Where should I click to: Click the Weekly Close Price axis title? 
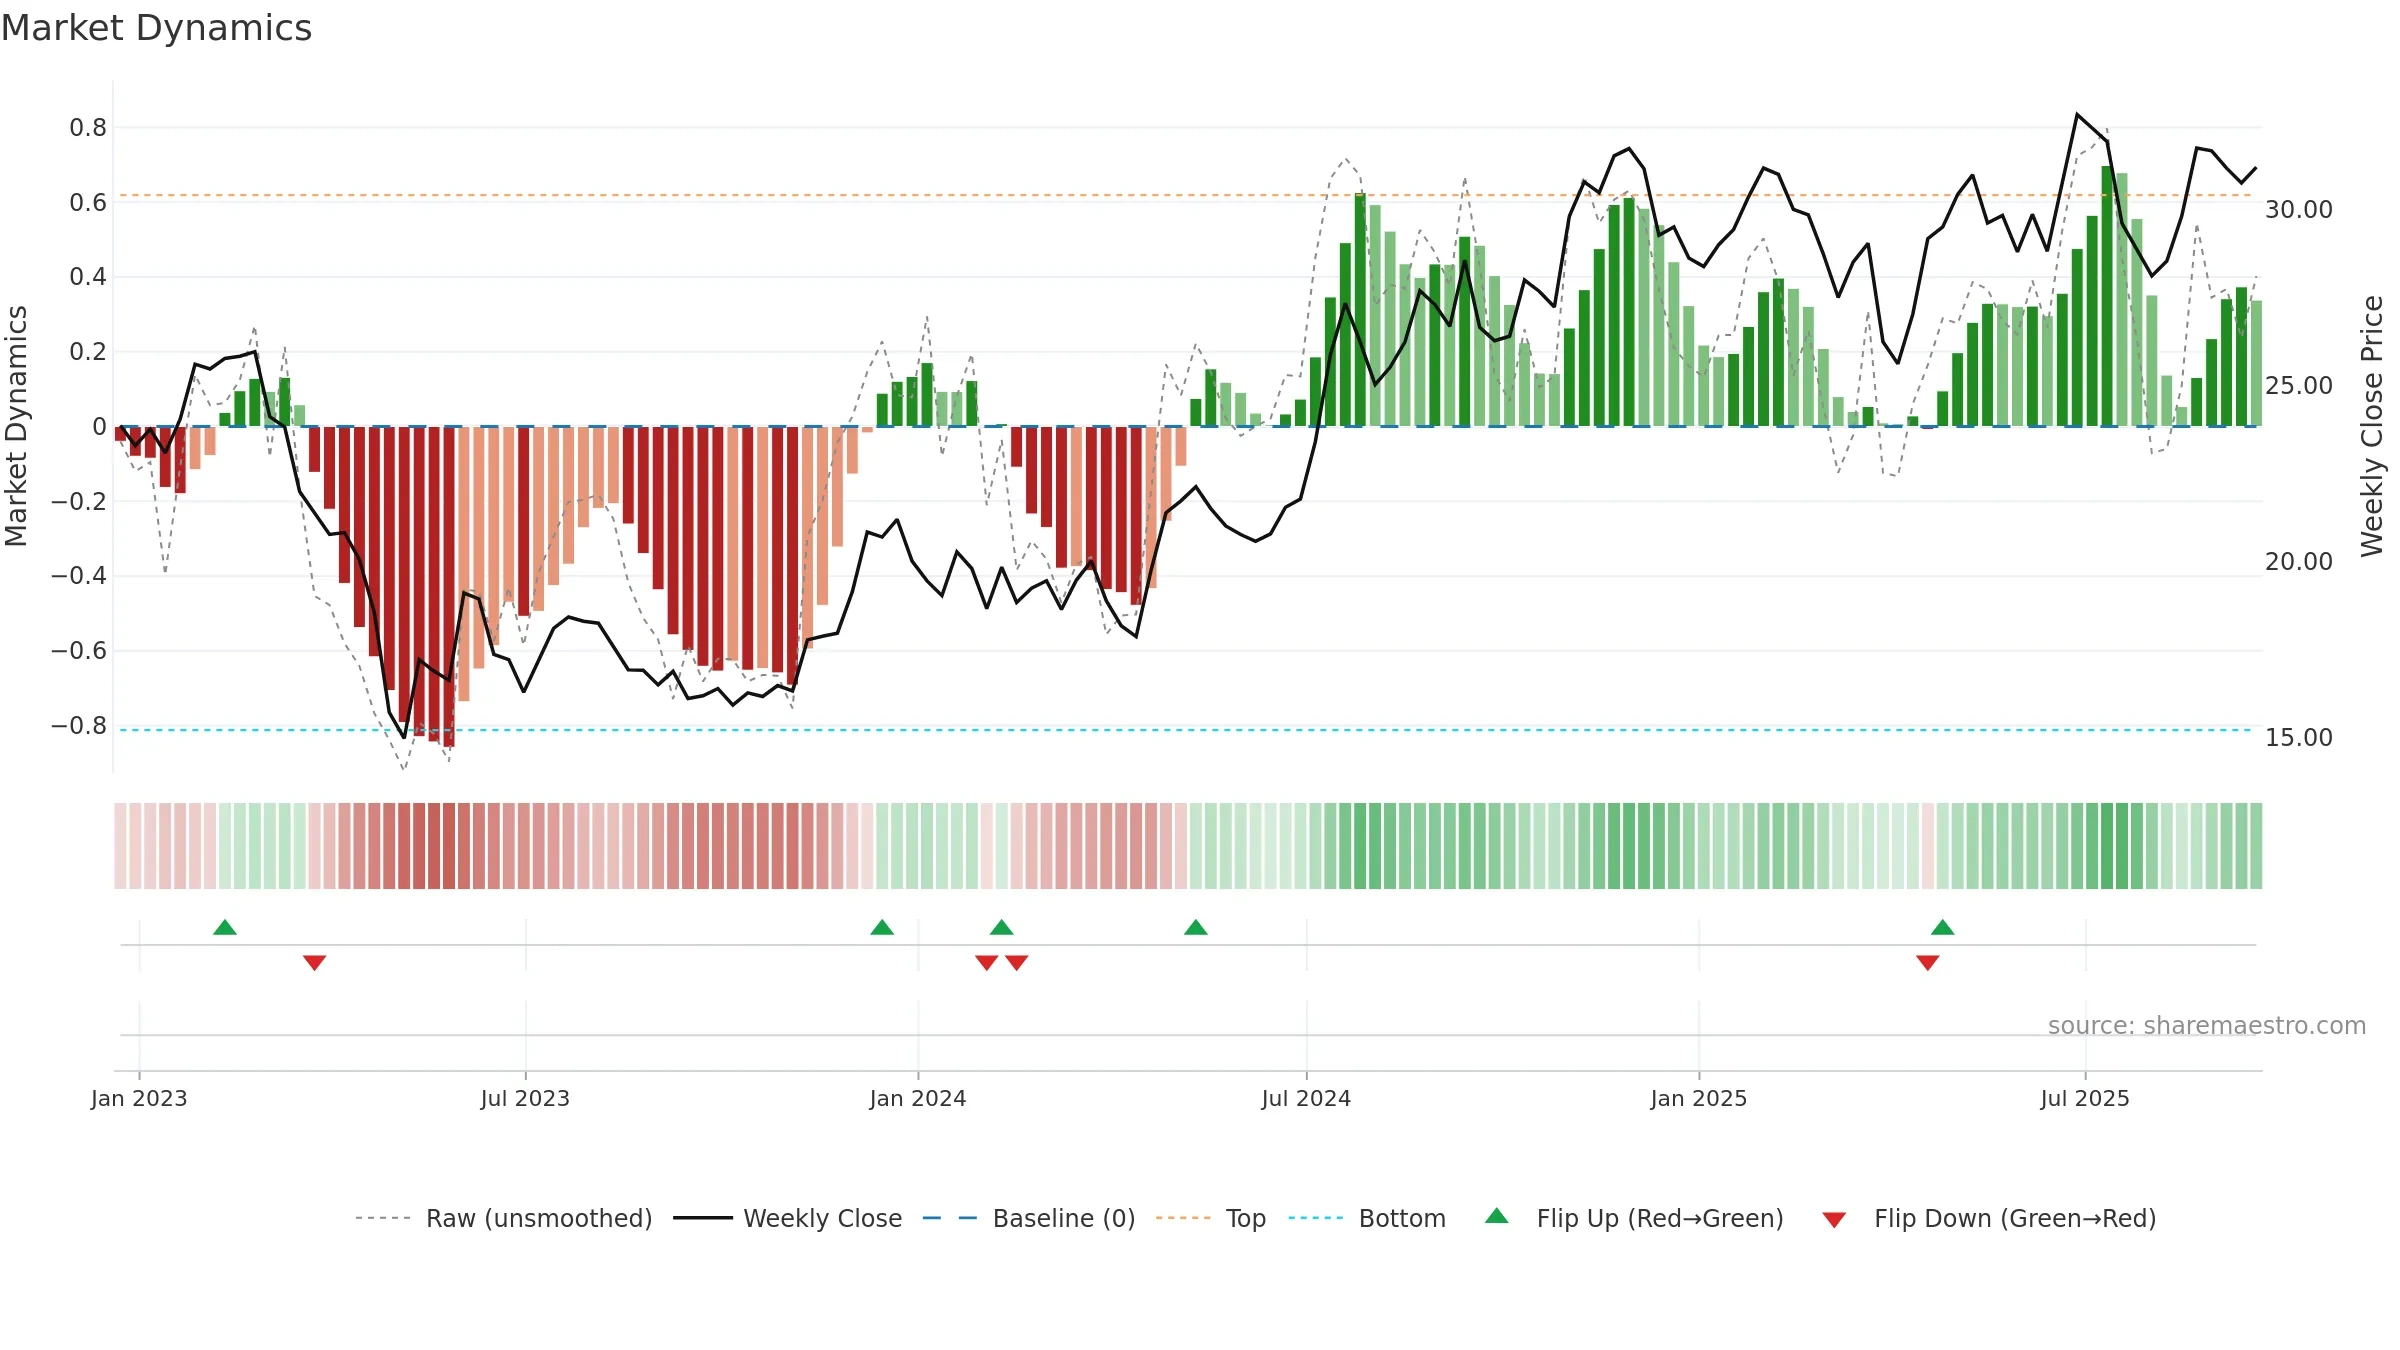click(x=2372, y=426)
